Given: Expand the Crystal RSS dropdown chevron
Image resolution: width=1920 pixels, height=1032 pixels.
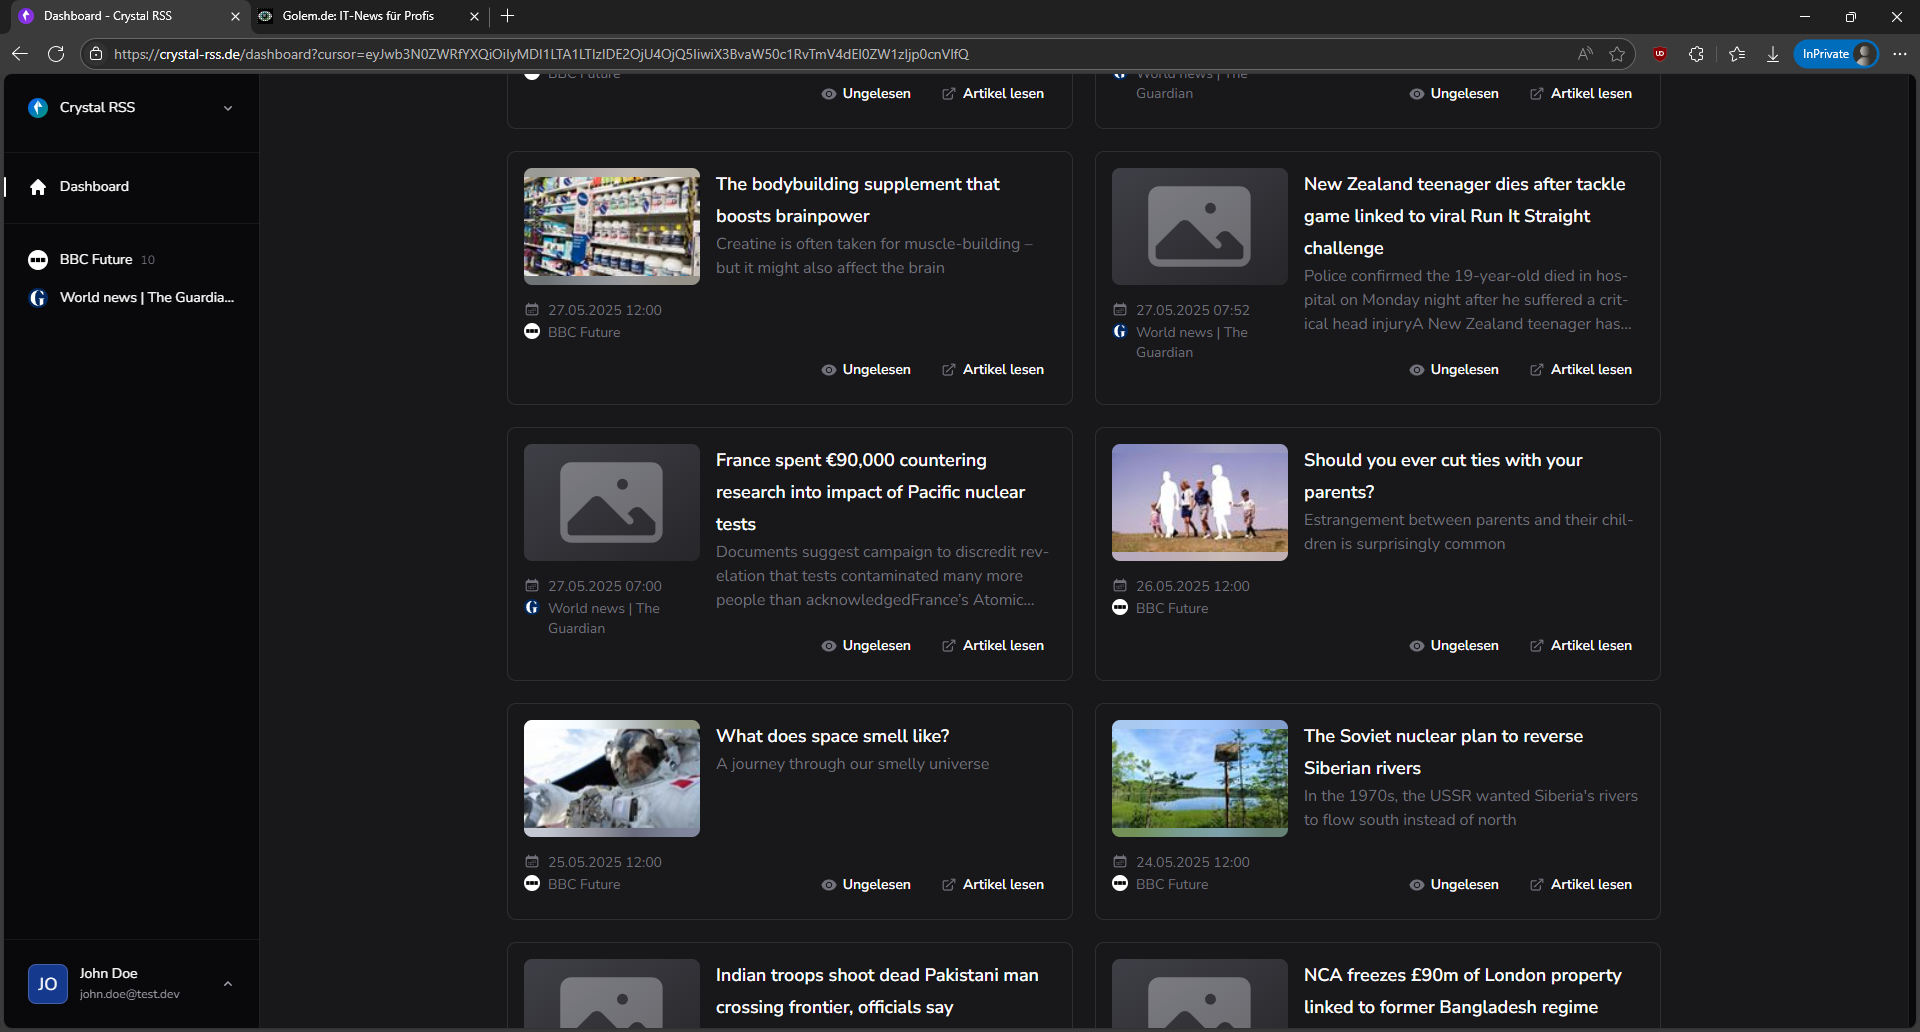Looking at the screenshot, I should (228, 108).
